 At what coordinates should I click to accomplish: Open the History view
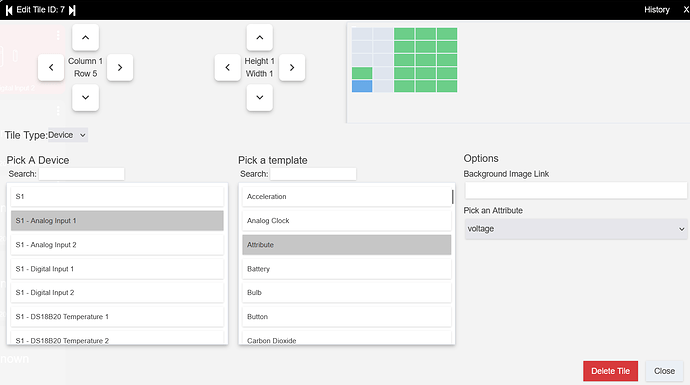[x=657, y=10]
